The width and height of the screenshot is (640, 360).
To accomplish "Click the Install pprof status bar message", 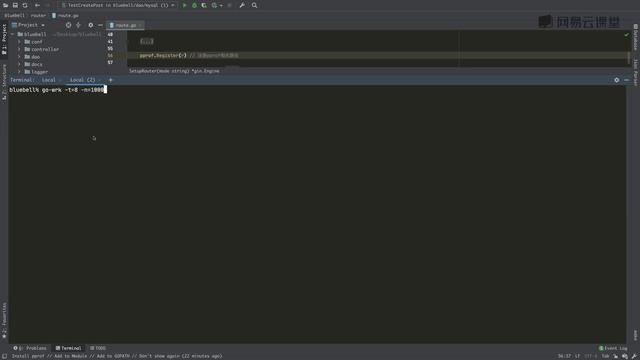I will tap(117, 356).
